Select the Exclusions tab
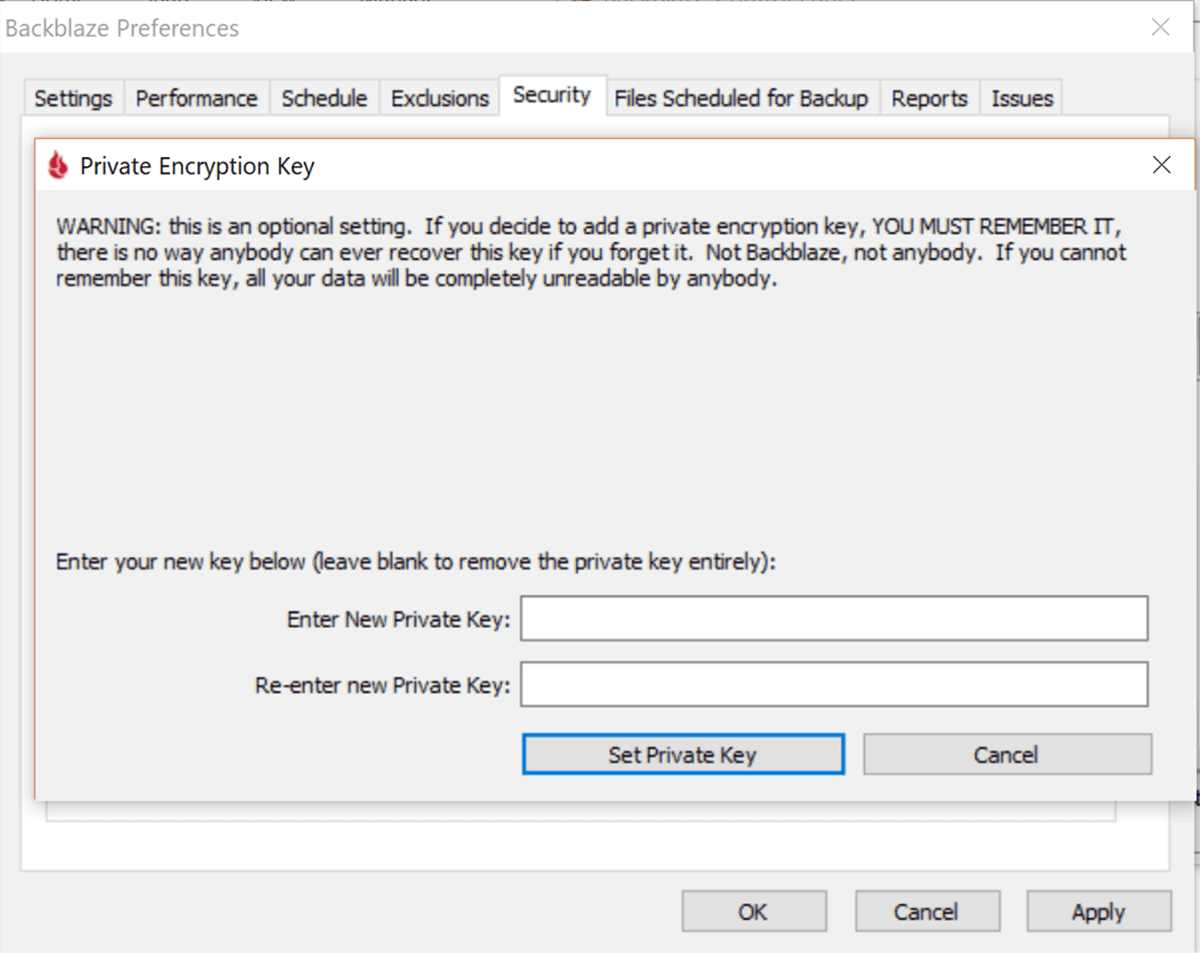 pyautogui.click(x=440, y=98)
